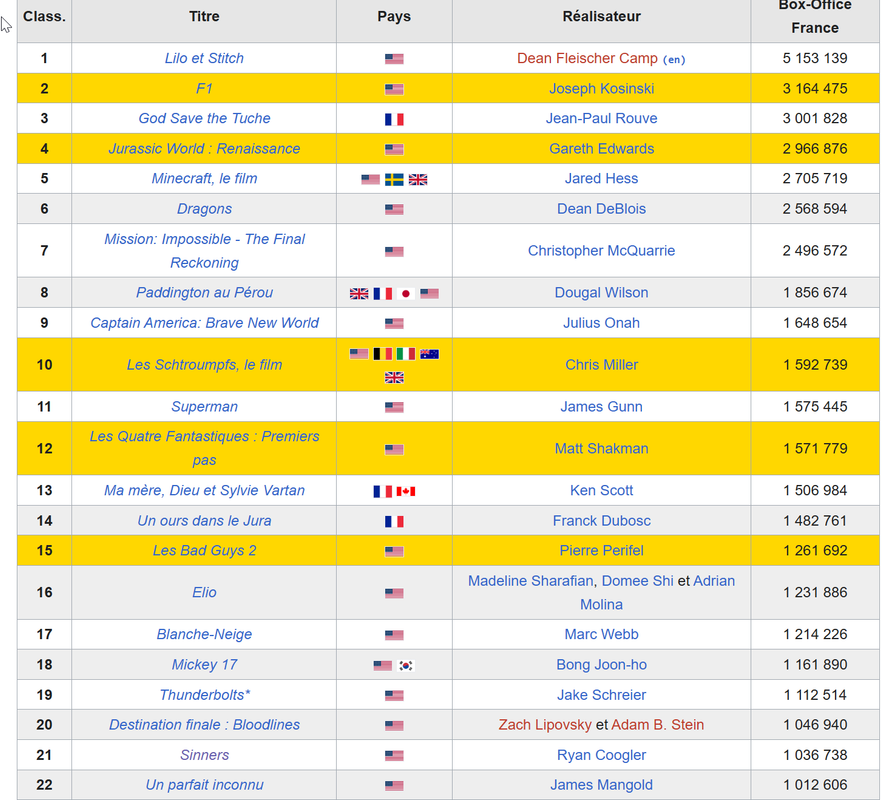This screenshot has width=884, height=800.
Task: Click the US flag in Dragons row
Action: pyautogui.click(x=394, y=209)
